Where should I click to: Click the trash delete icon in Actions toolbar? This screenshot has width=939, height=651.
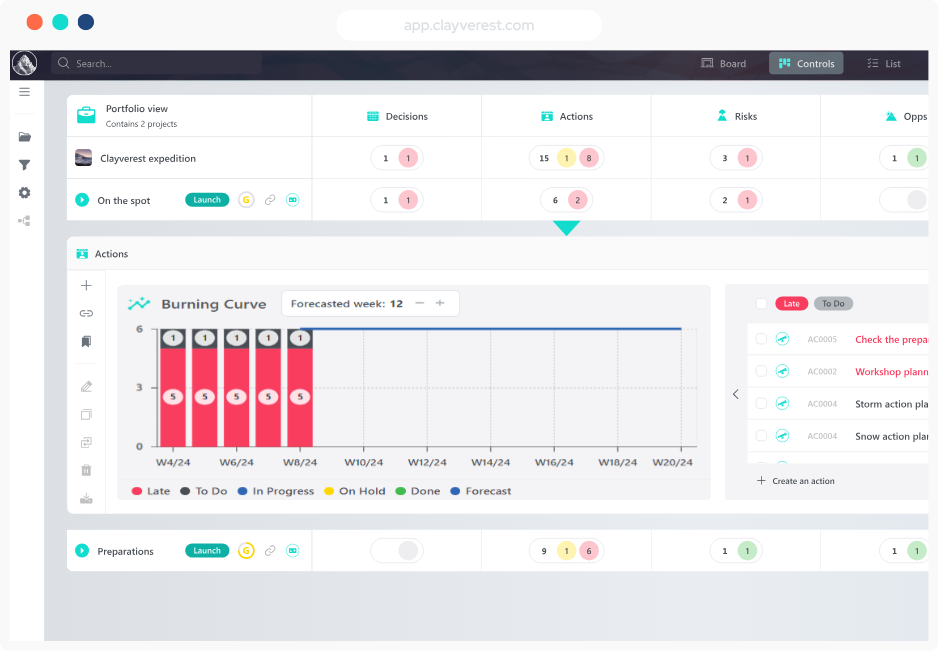[x=86, y=470]
